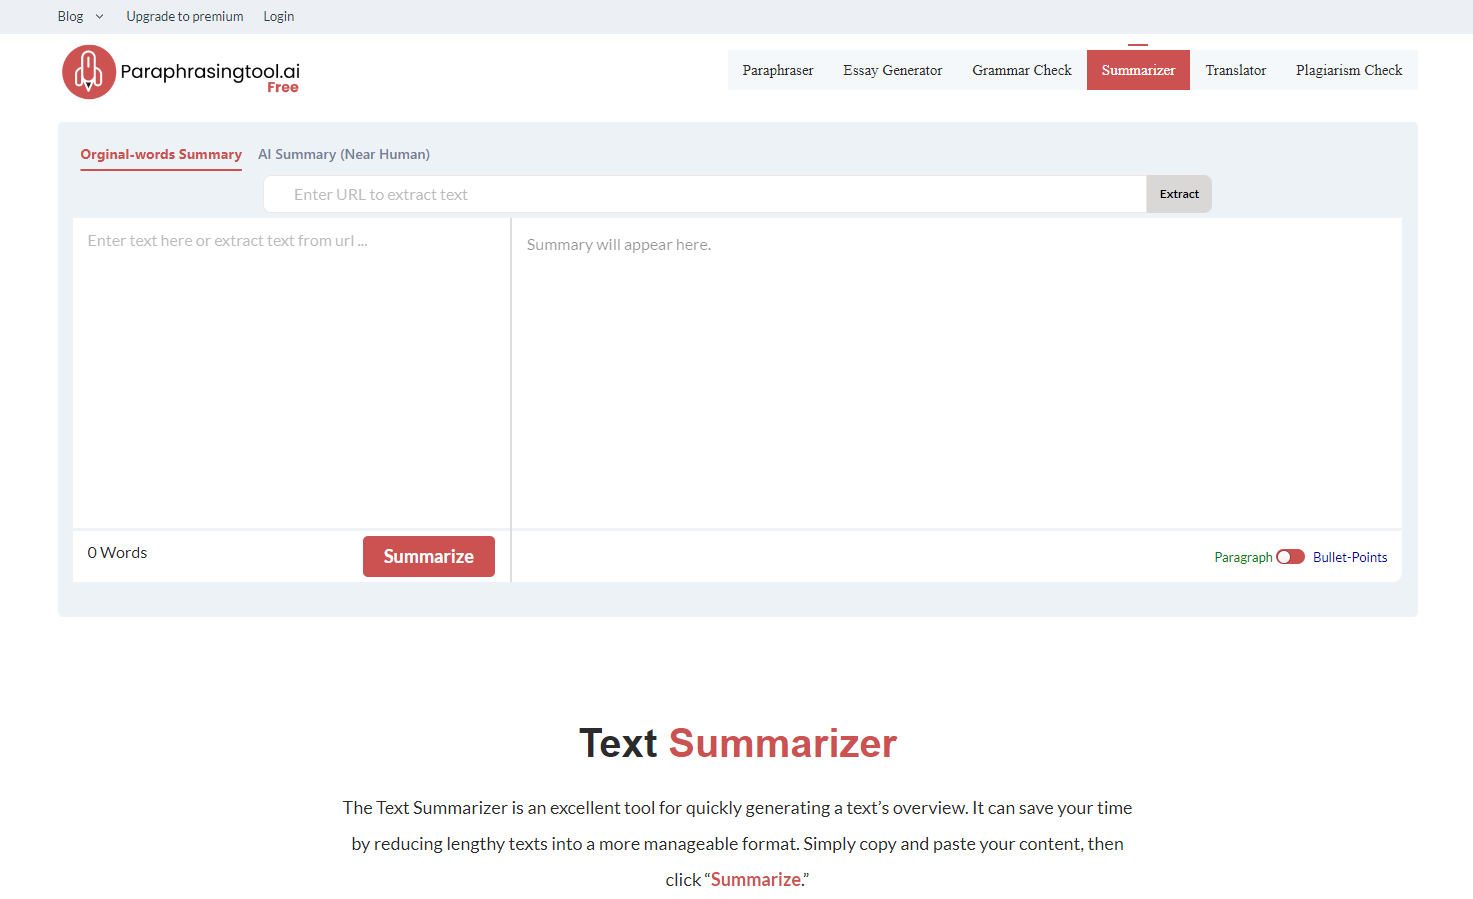Select the Summarizer tab

1138,70
